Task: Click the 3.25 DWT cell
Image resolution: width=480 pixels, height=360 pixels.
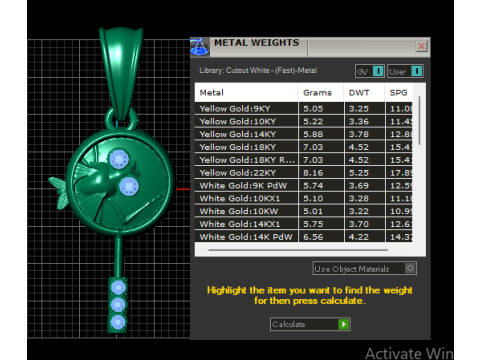Action: [364, 109]
